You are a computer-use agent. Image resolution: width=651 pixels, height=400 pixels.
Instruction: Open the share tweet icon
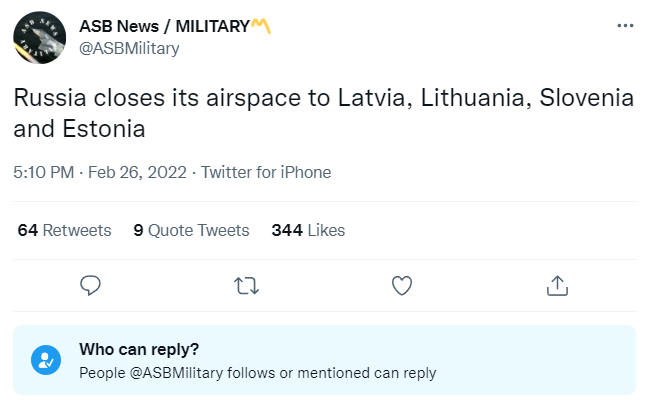click(x=557, y=285)
